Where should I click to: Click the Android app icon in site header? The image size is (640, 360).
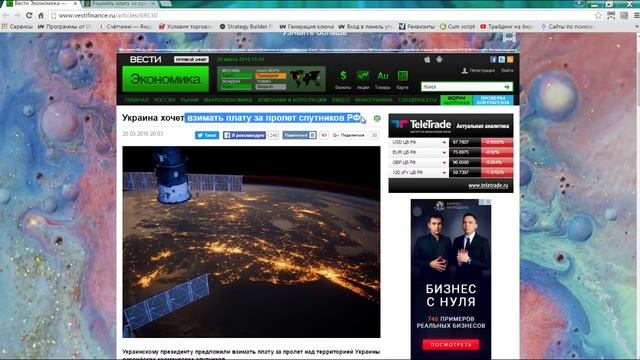(x=439, y=60)
